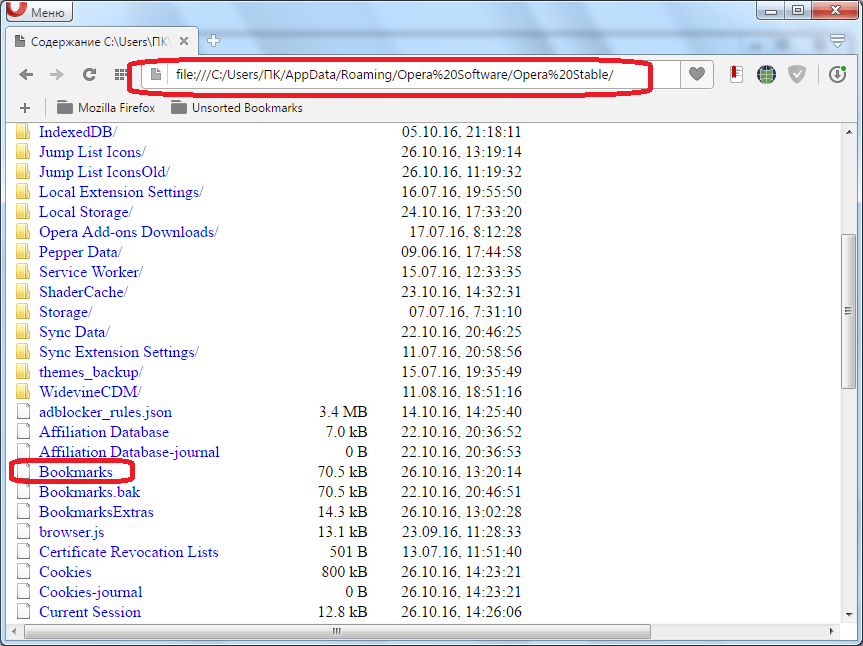863x646 pixels.
Task: Open the Bookmarks file link
Action: pyautogui.click(x=75, y=472)
